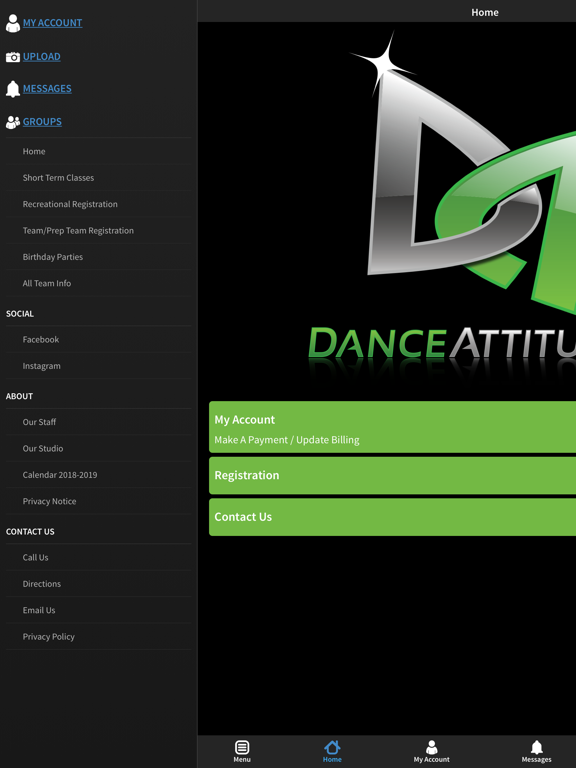Open Privacy Policy under Contact Us

click(98, 637)
